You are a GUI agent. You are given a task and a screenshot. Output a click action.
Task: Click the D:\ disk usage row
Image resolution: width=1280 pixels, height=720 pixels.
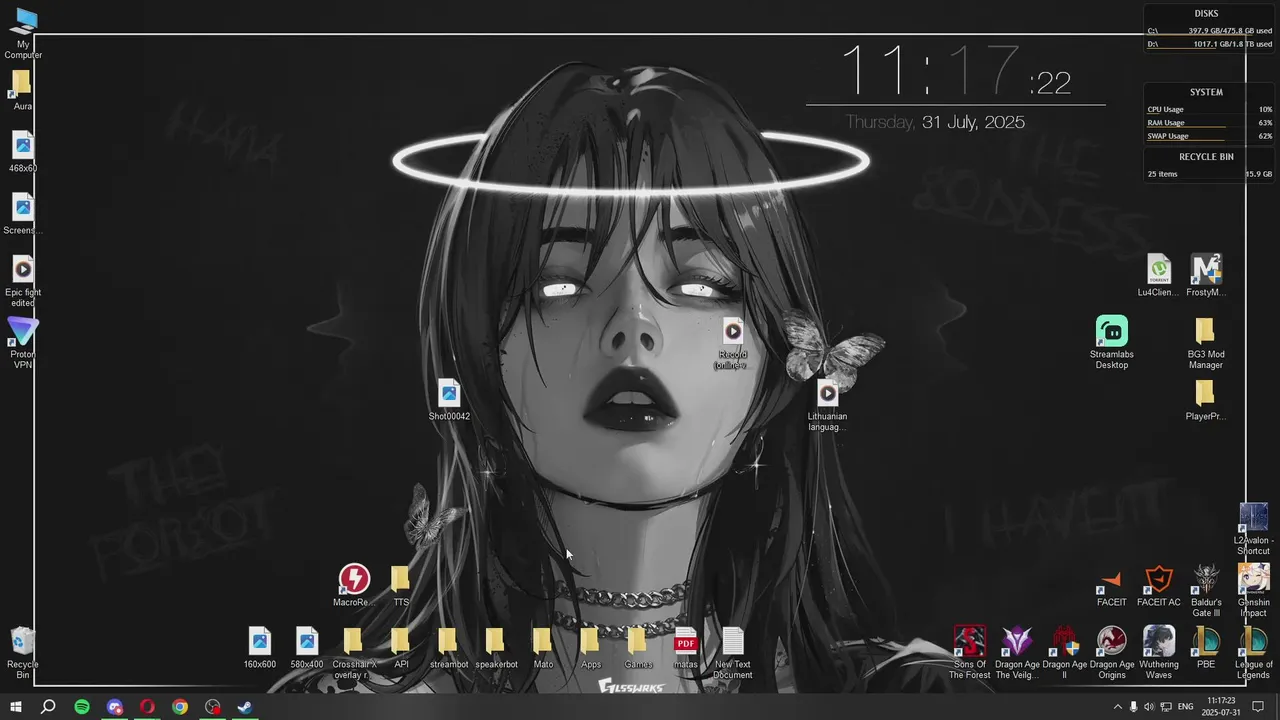(1210, 44)
